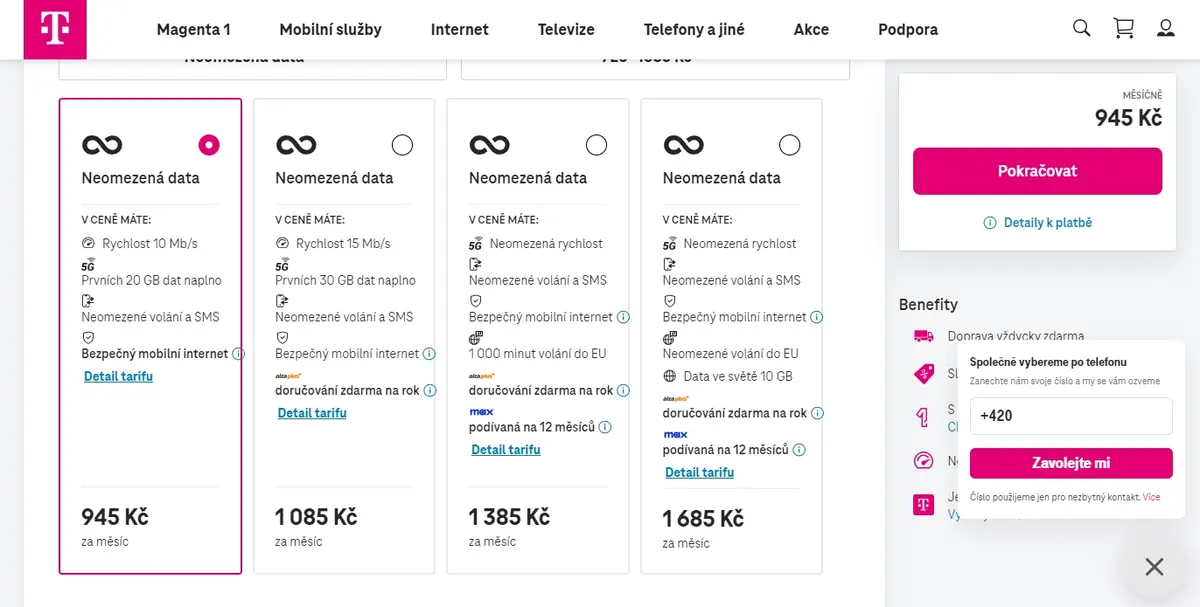
Task: Focus the +420 phone number field
Action: [x=1071, y=416]
